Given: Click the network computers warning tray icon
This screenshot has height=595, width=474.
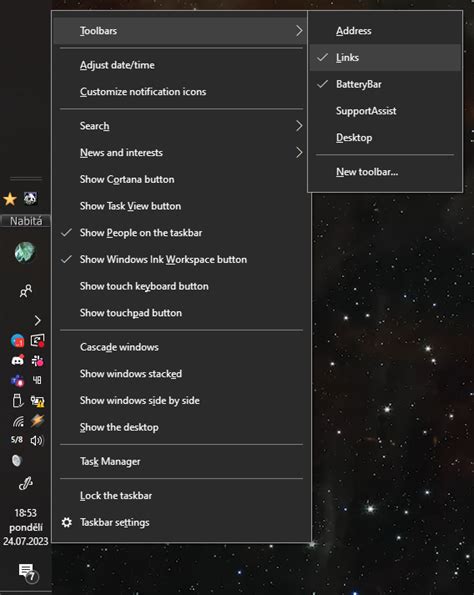Looking at the screenshot, I should [x=37, y=401].
